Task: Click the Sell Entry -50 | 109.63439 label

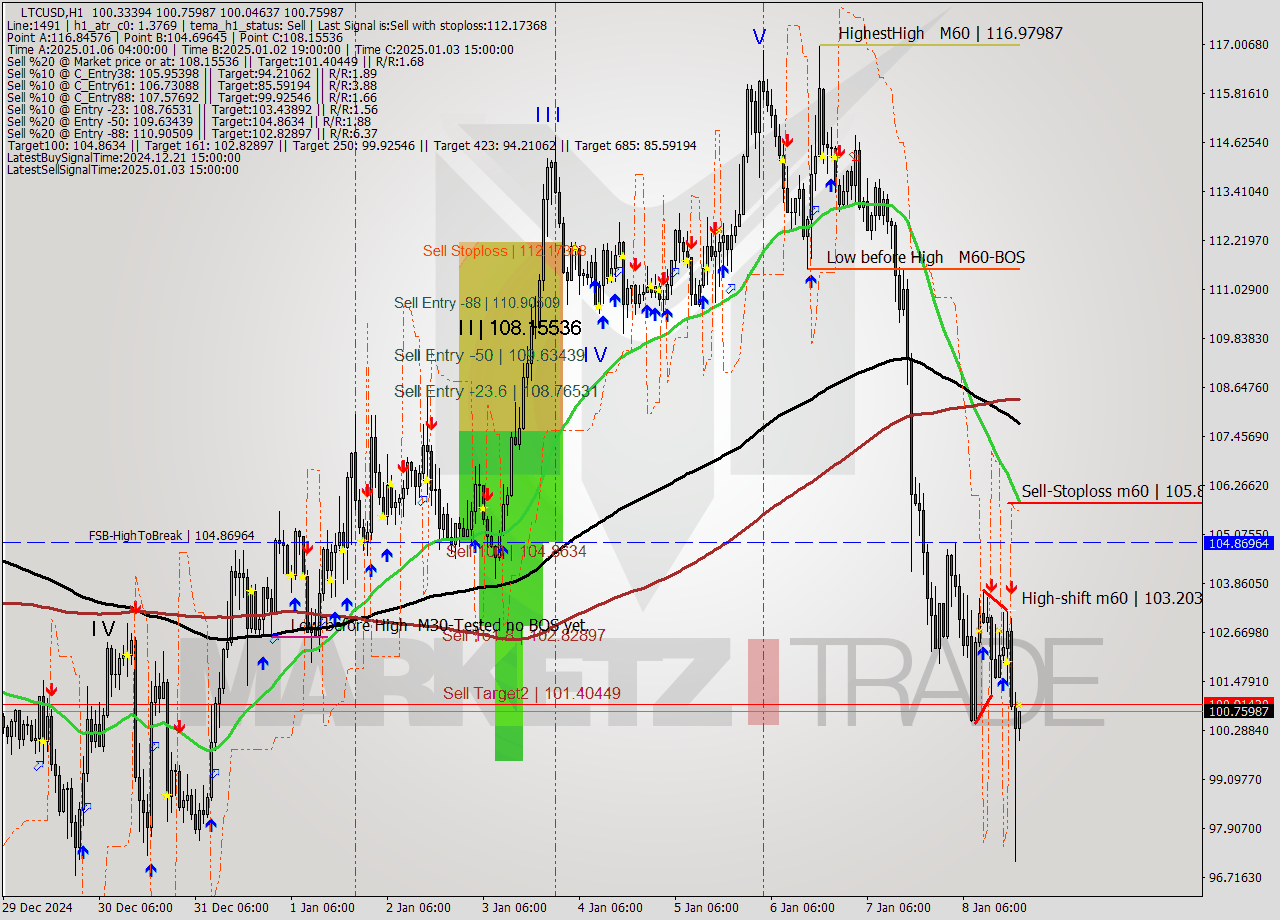Action: [489, 355]
